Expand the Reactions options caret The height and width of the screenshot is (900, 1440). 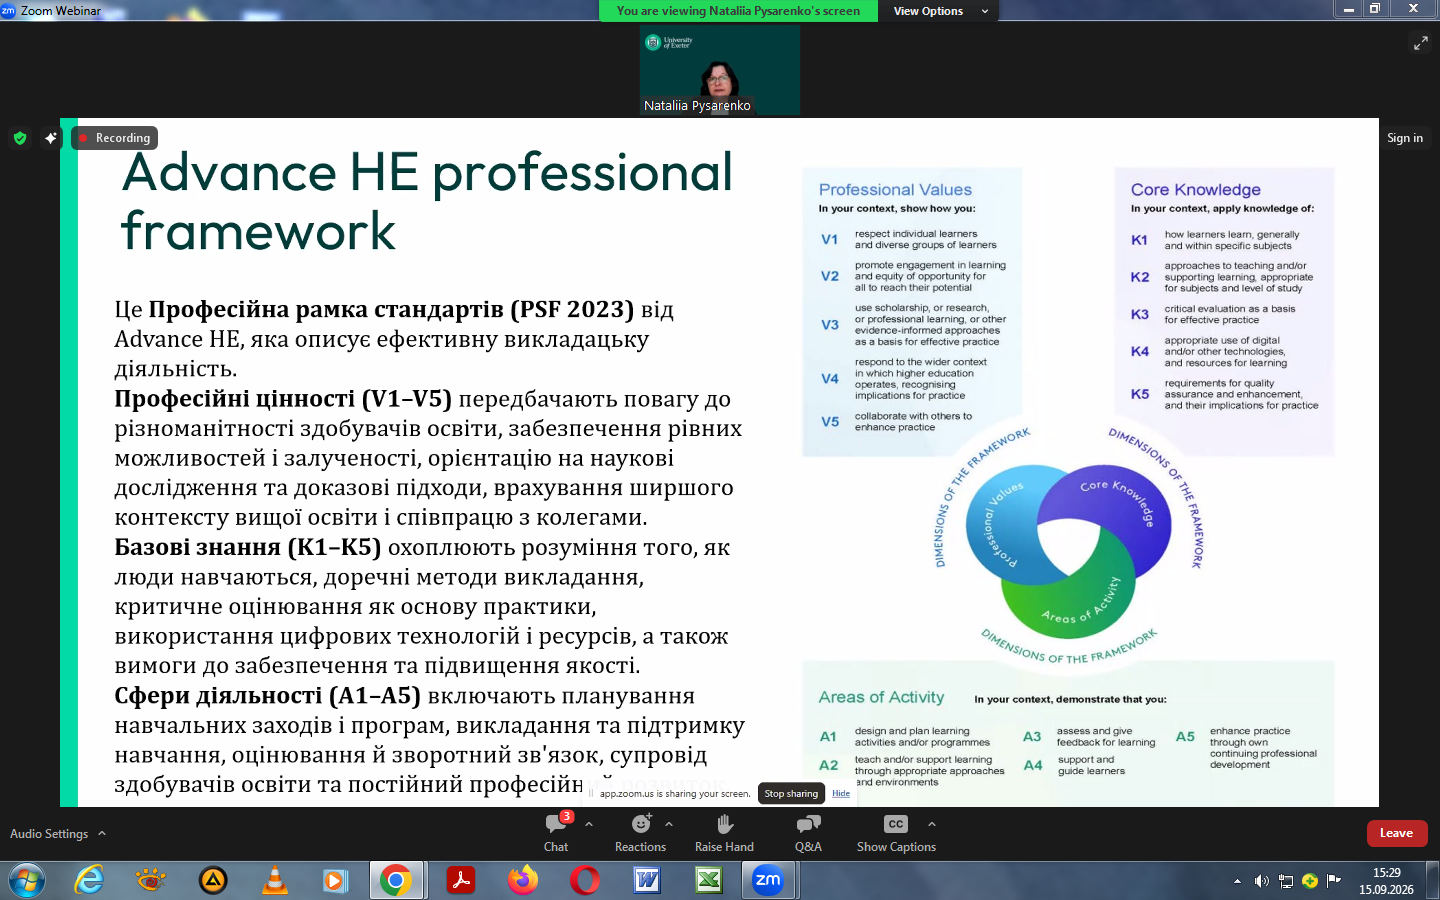click(669, 824)
